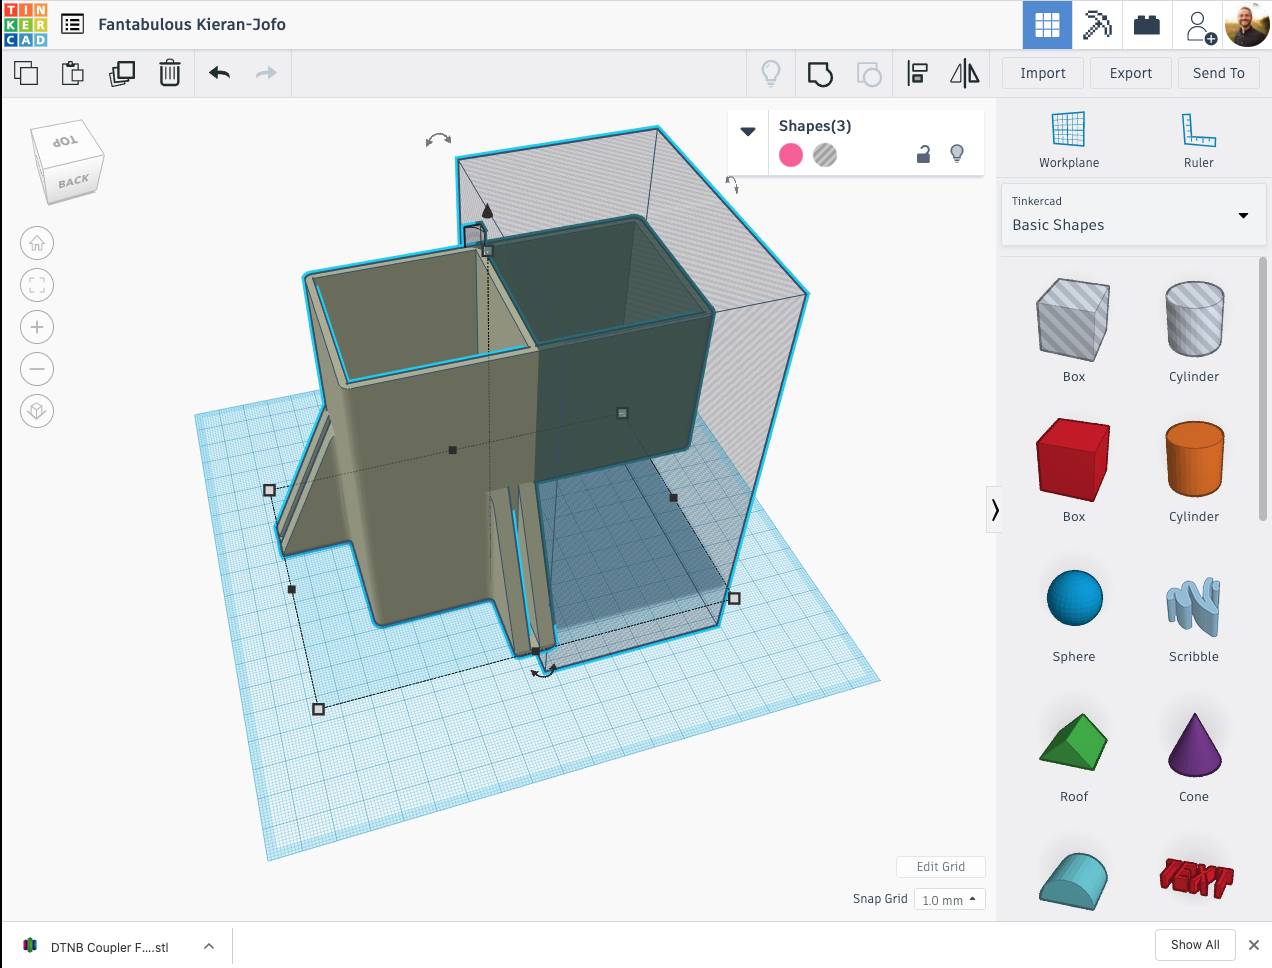Click the design name Fantabulous Kieran-Jofo
This screenshot has width=1272, height=968.
[x=192, y=24]
